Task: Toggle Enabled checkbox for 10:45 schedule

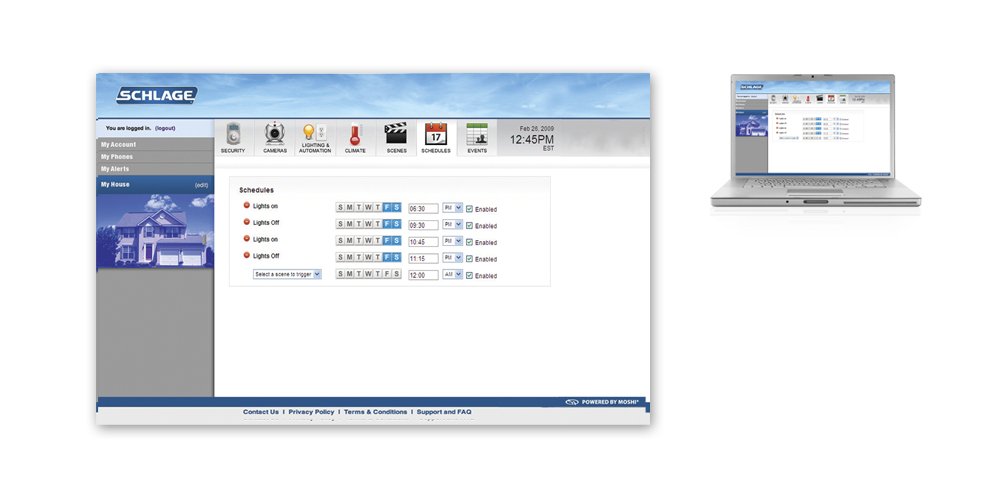Action: [x=469, y=242]
